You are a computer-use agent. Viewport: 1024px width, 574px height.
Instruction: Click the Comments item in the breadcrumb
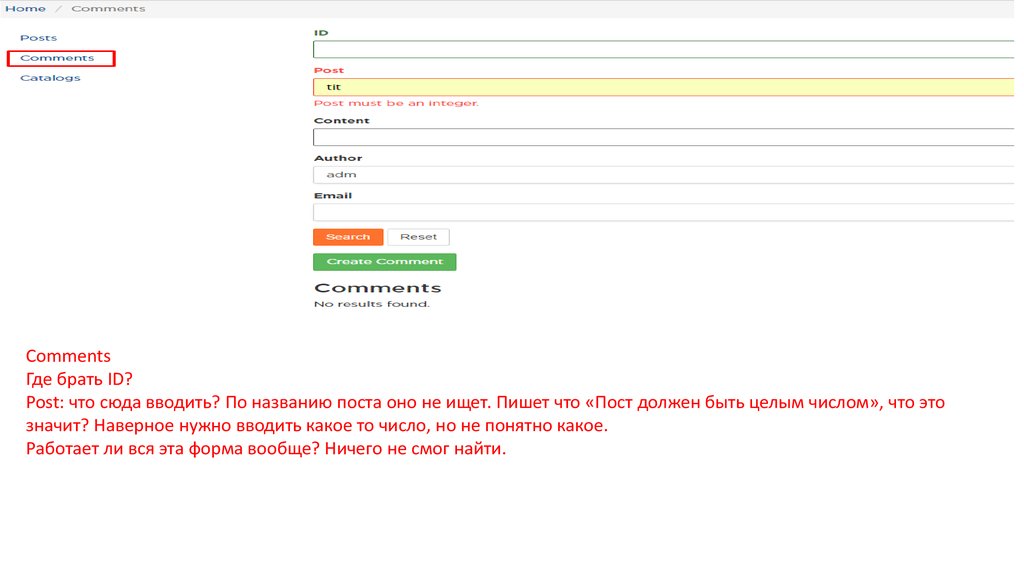tap(108, 8)
